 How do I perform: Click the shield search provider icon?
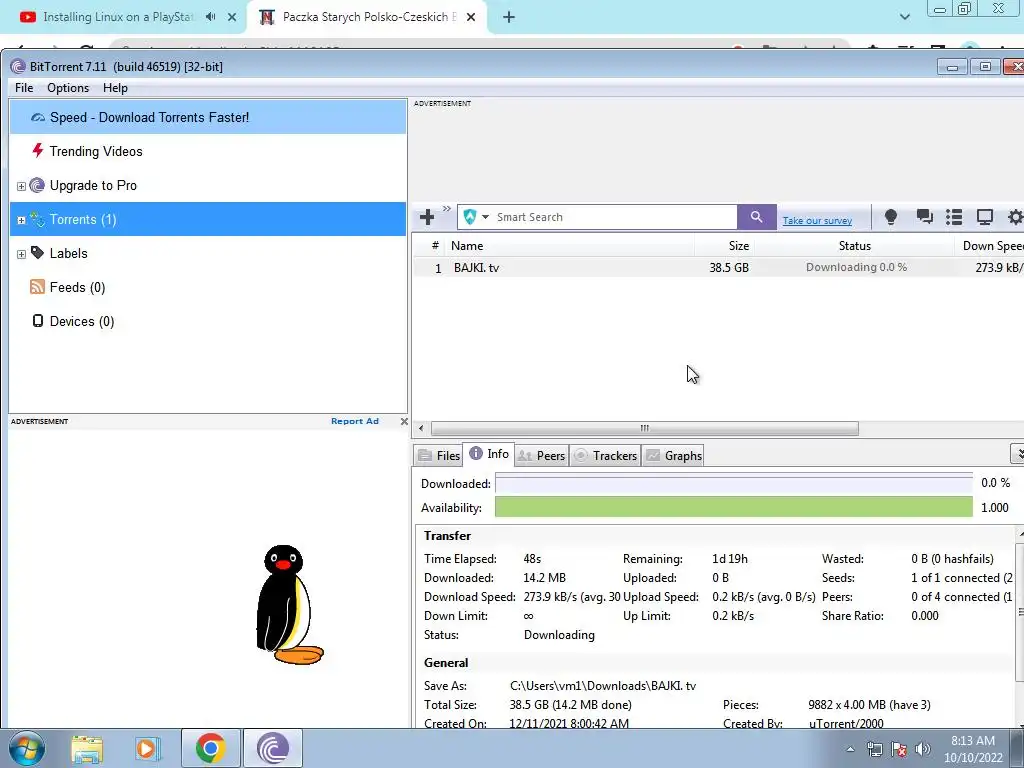point(470,217)
